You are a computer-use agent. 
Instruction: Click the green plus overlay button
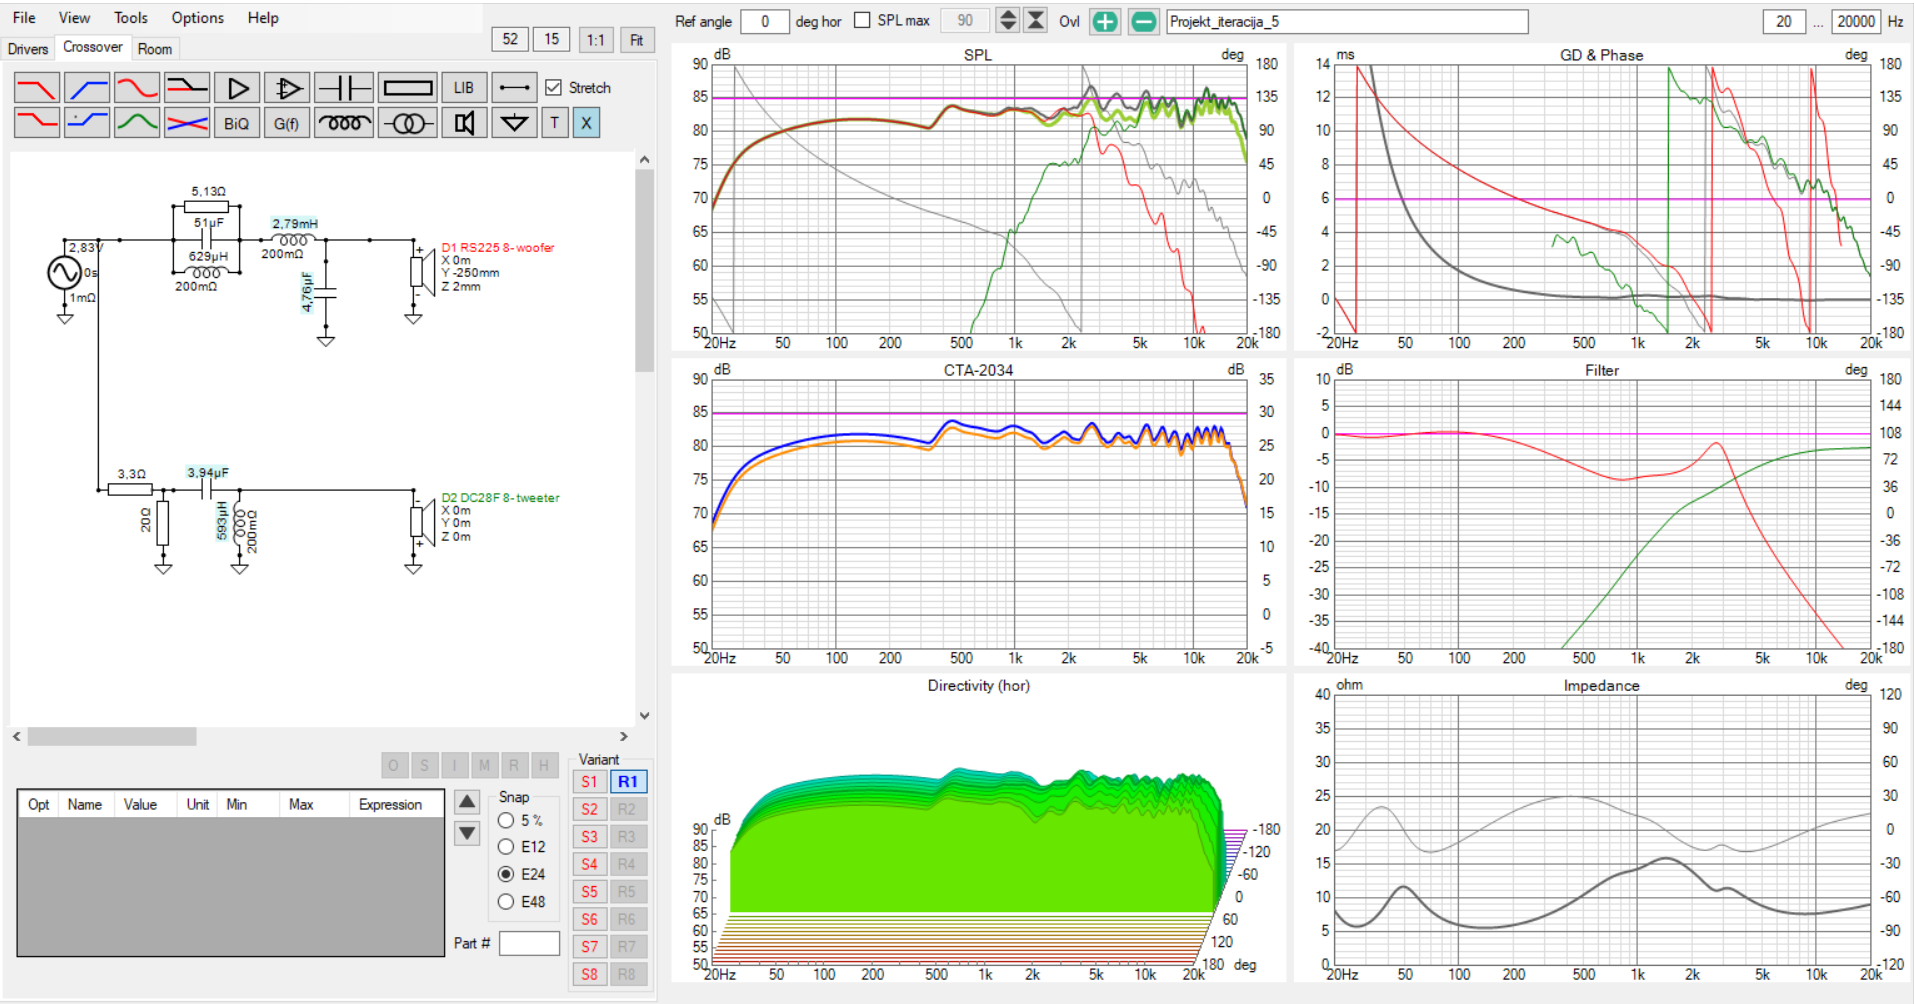(1104, 21)
